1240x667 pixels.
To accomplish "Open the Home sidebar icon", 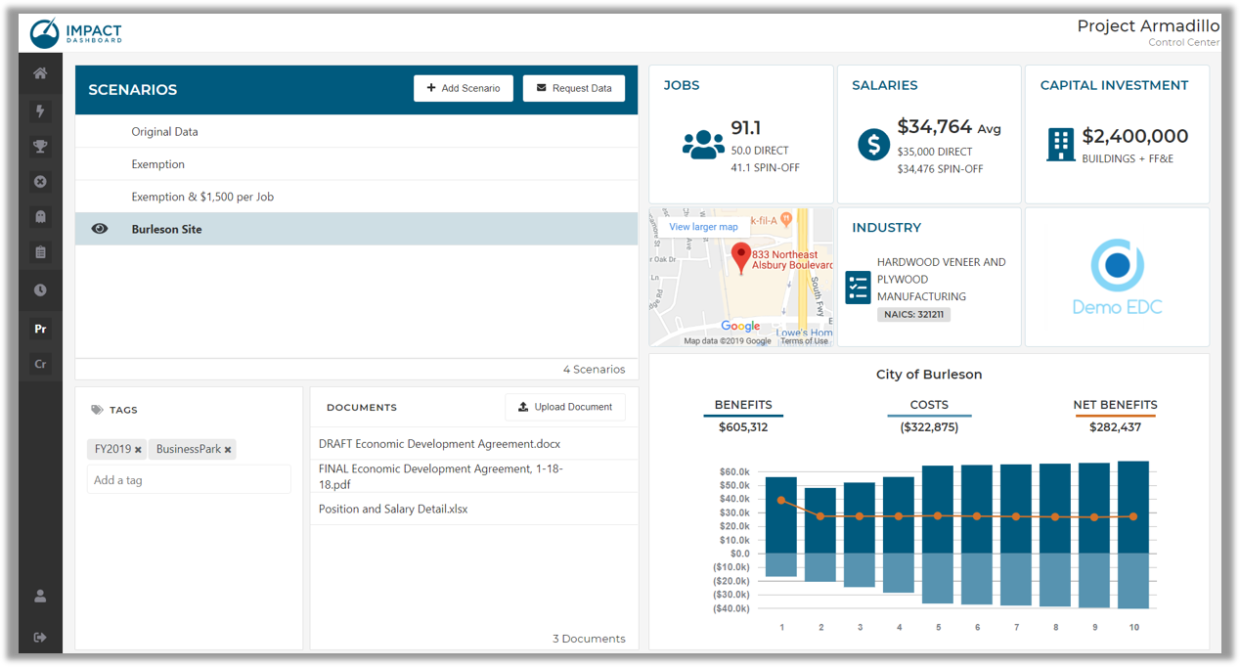I will coord(40,72).
